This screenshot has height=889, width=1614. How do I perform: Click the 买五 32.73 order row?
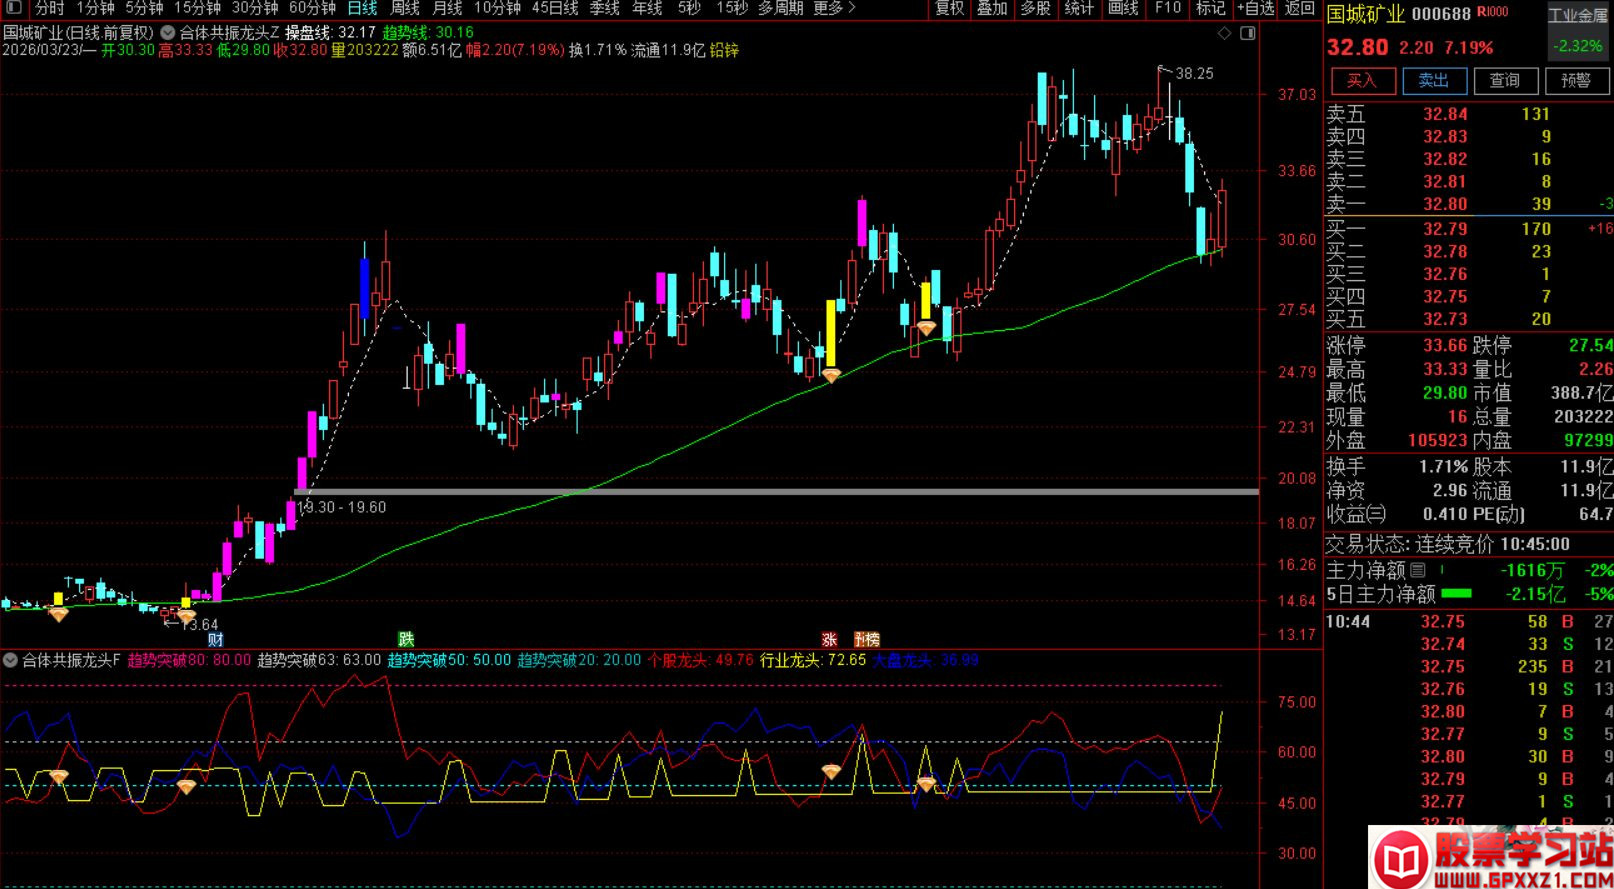(x=1469, y=319)
